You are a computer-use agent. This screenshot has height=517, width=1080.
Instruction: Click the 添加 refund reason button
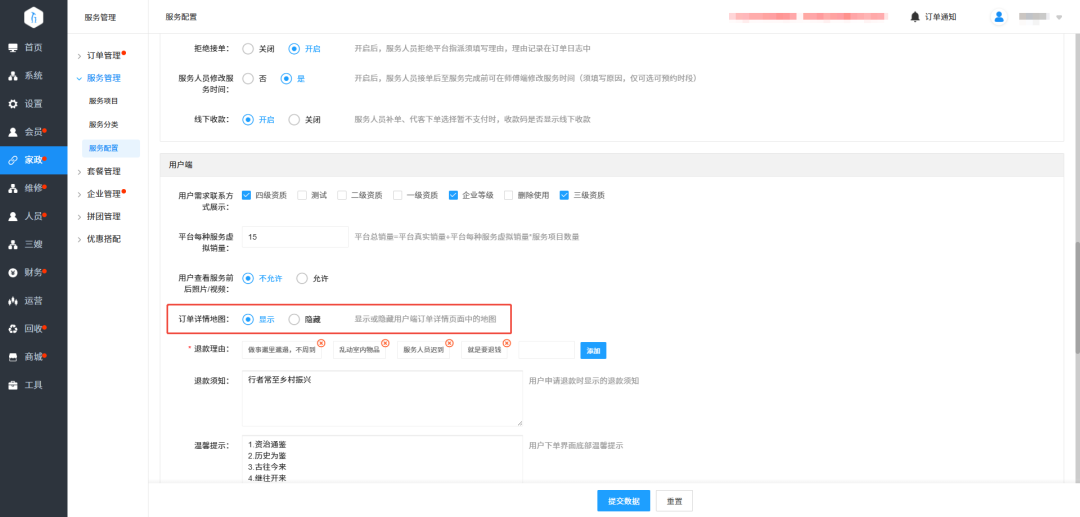click(593, 350)
